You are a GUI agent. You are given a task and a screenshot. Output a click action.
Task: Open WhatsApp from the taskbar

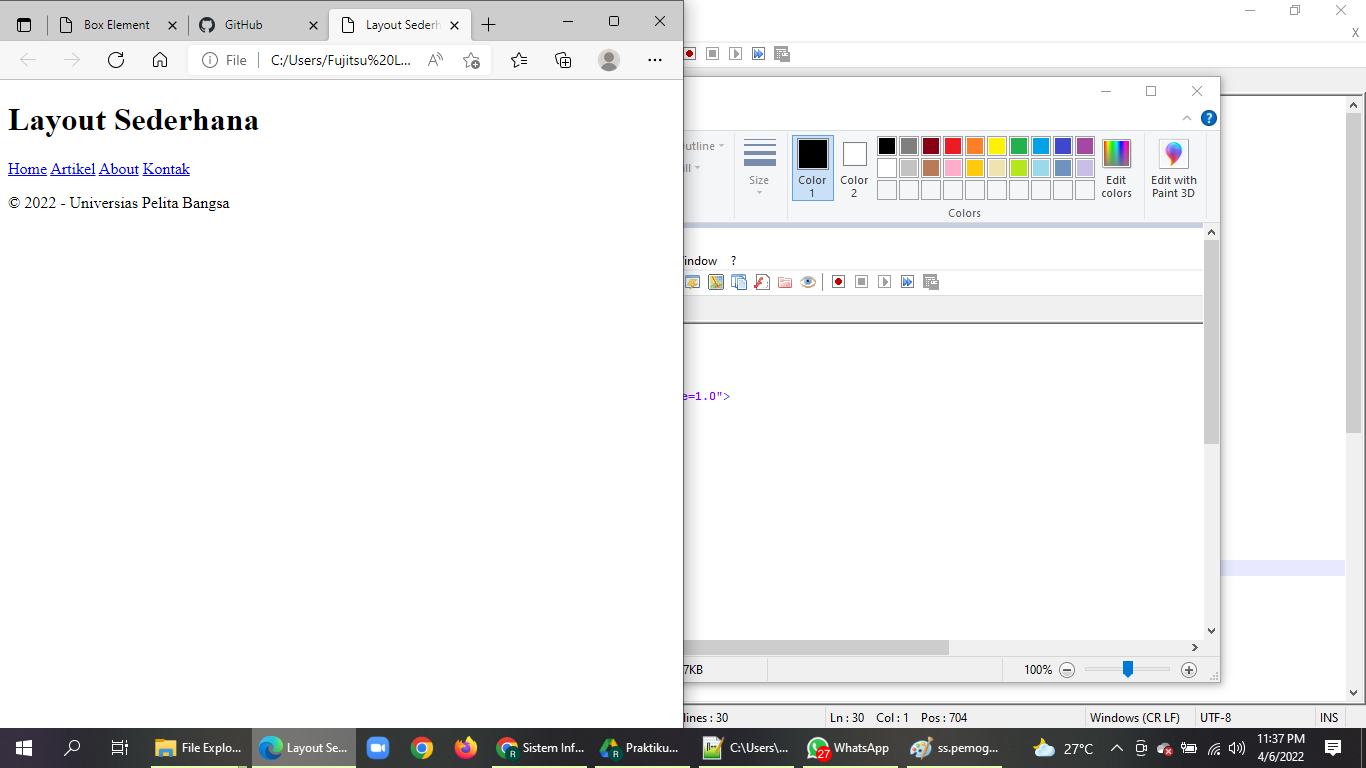[x=849, y=747]
